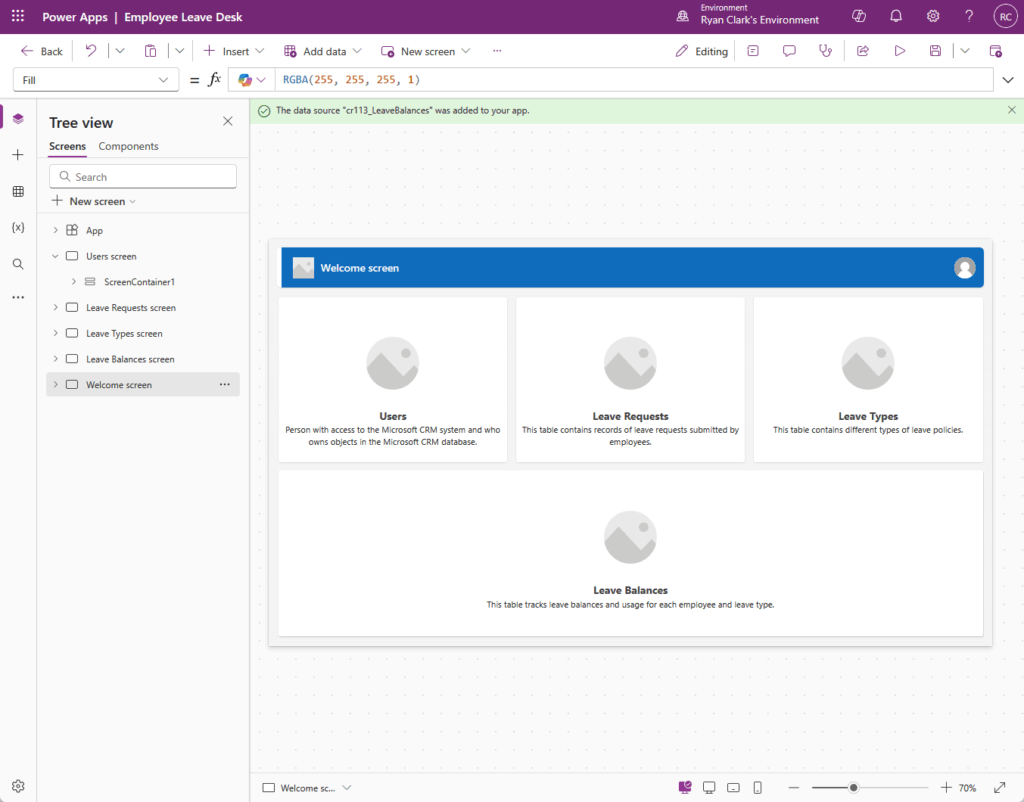Expand the App node in the tree
The width and height of the screenshot is (1024, 802).
point(56,231)
